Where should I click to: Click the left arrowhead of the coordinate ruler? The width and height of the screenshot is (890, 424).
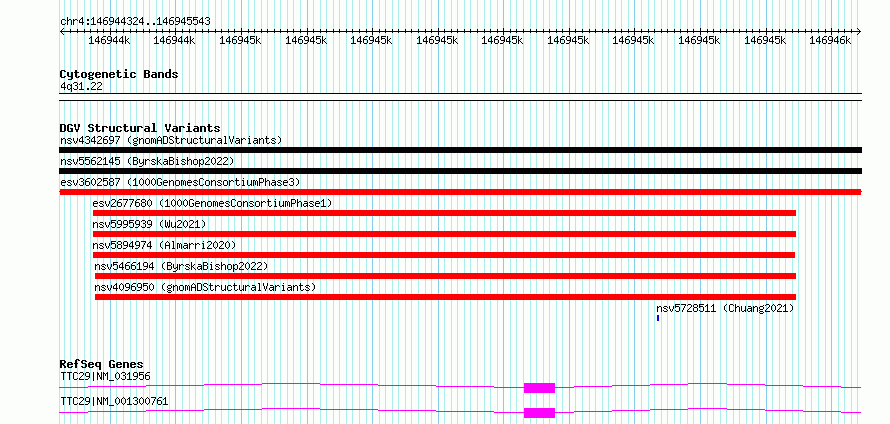click(x=62, y=31)
